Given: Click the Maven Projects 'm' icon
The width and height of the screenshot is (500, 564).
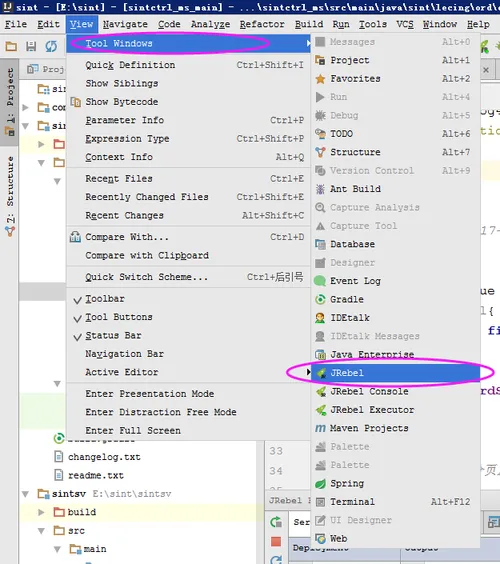Looking at the screenshot, I should click(320, 428).
